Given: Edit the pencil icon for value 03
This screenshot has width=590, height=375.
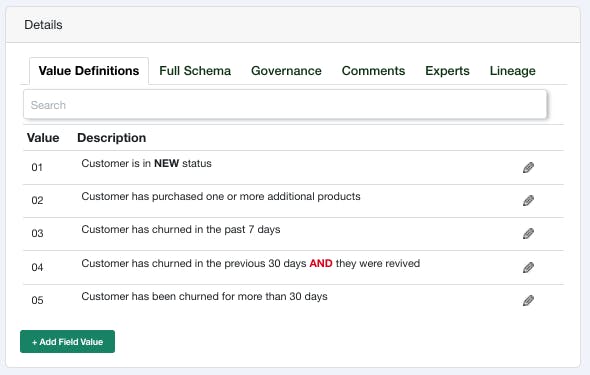Looking at the screenshot, I should [x=528, y=234].
